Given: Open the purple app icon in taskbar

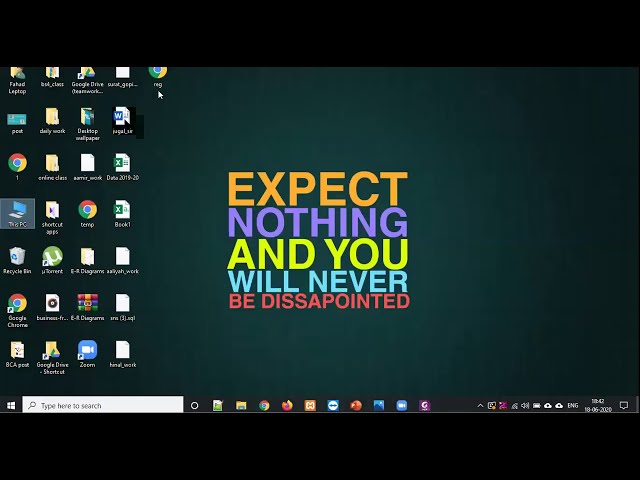Looking at the screenshot, I should [x=424, y=405].
